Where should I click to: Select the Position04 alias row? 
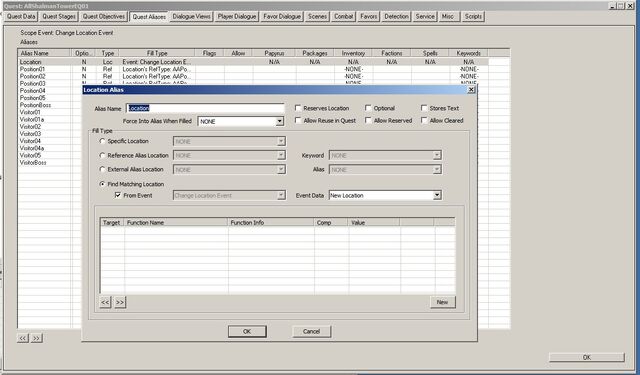pos(33,91)
